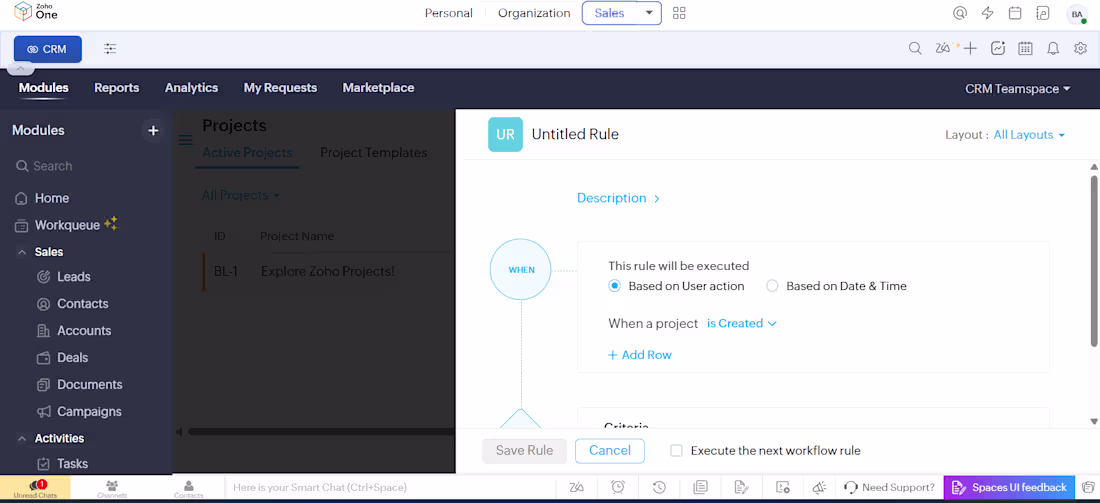This screenshot has height=503, width=1100.
Task: Collapse the Activities module group
Action: pos(22,438)
